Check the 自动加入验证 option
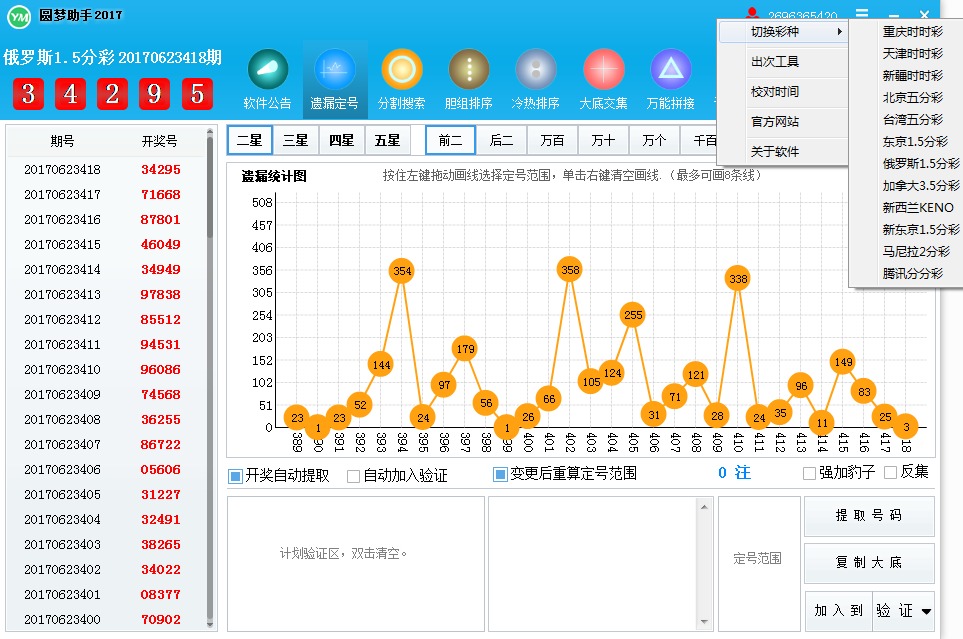963x639 pixels. coord(352,473)
